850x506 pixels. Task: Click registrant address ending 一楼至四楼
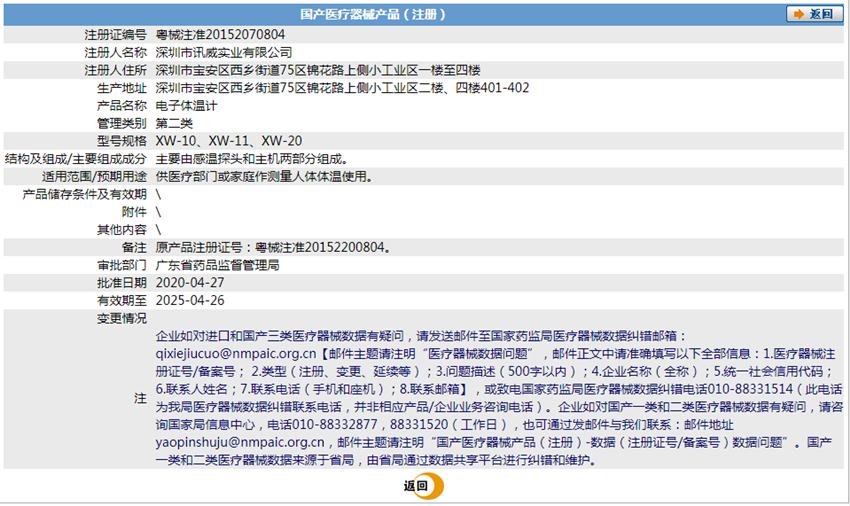(x=318, y=71)
